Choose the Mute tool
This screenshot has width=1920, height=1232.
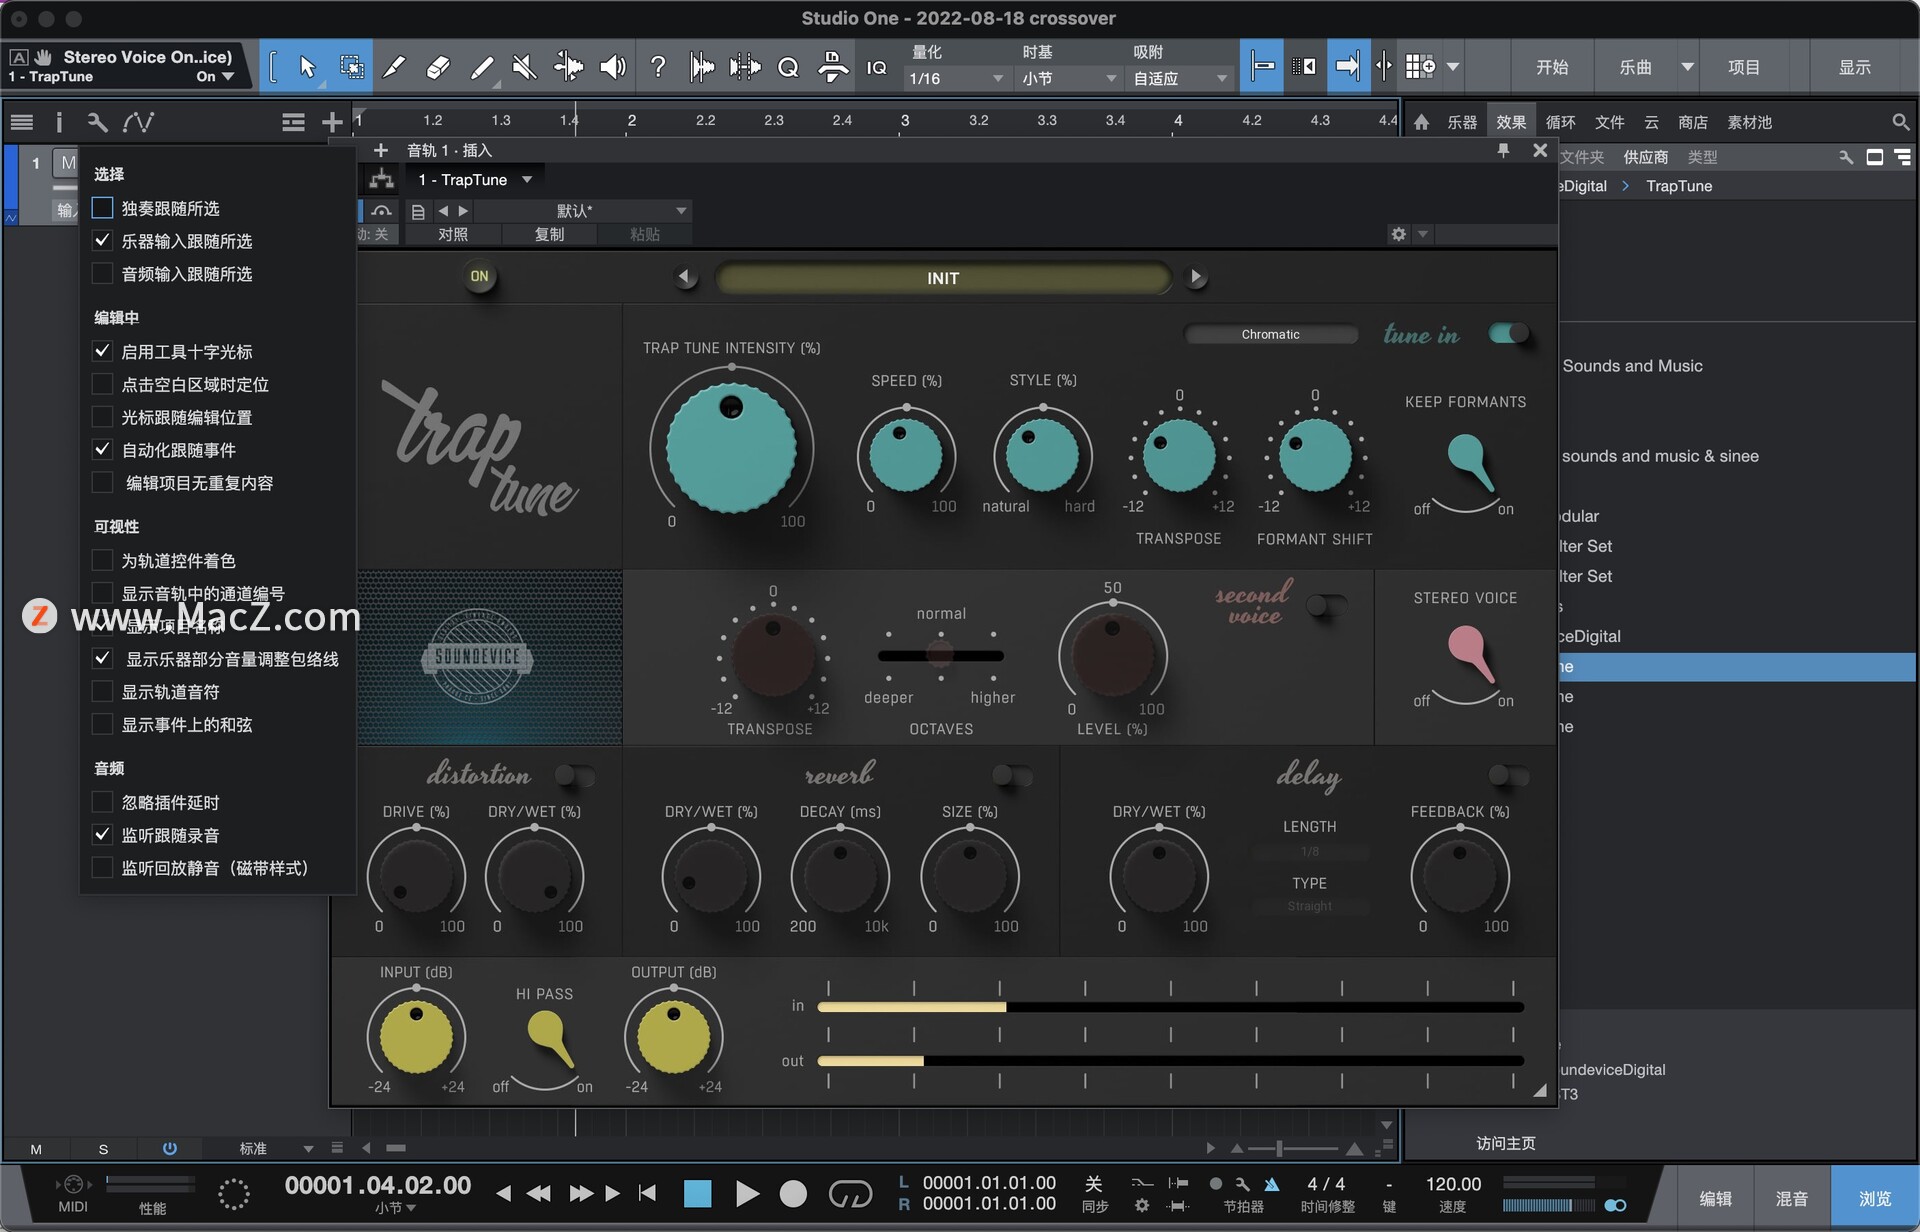524,67
